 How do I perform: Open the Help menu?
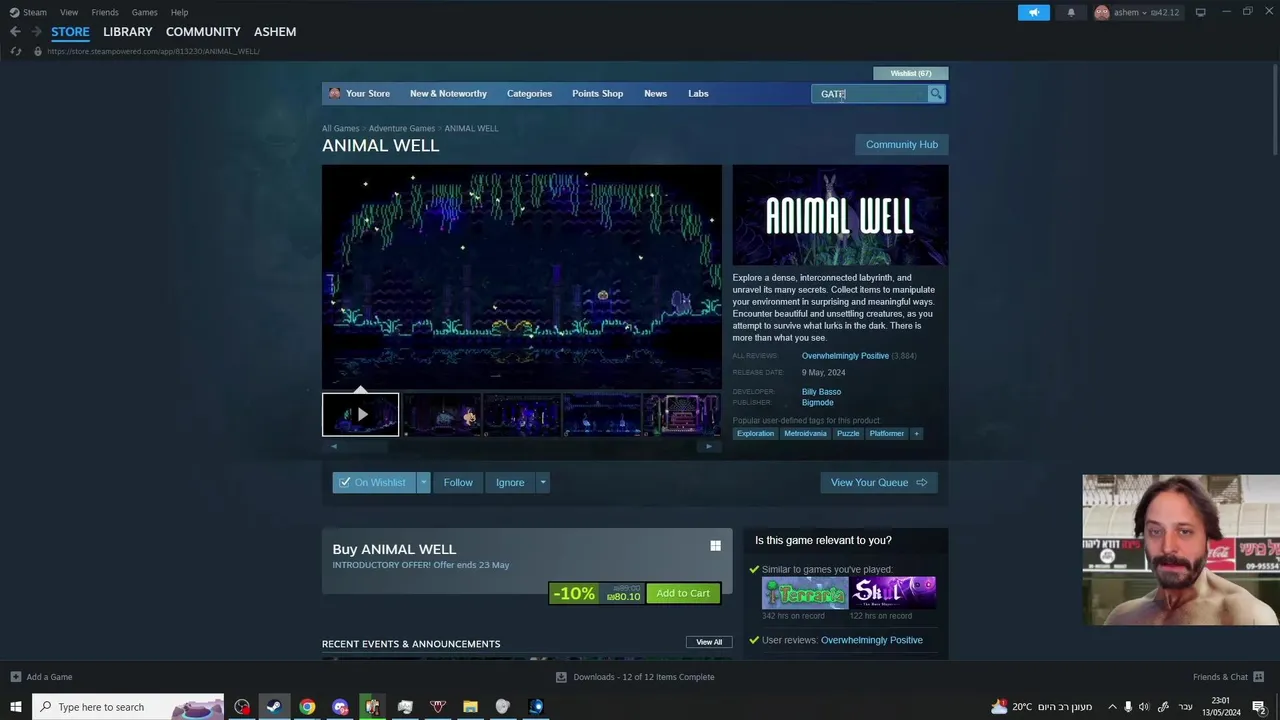pos(179,12)
